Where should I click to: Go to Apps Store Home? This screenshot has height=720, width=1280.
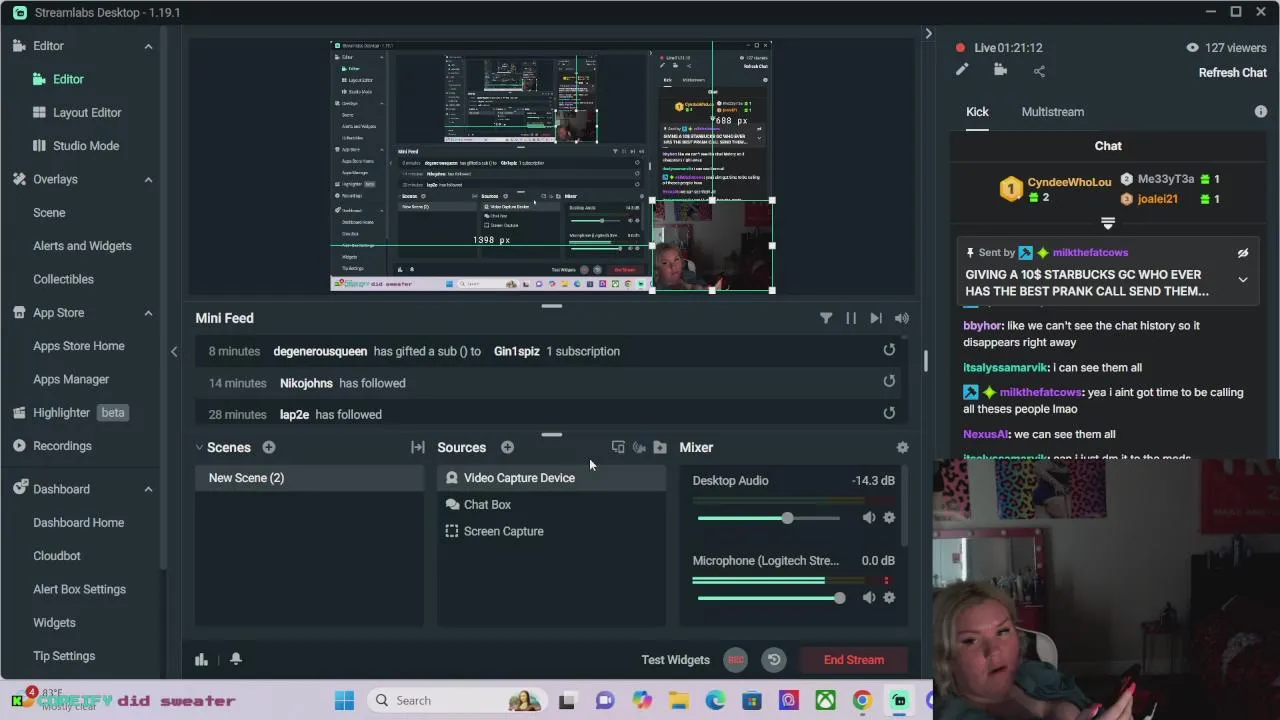(79, 346)
